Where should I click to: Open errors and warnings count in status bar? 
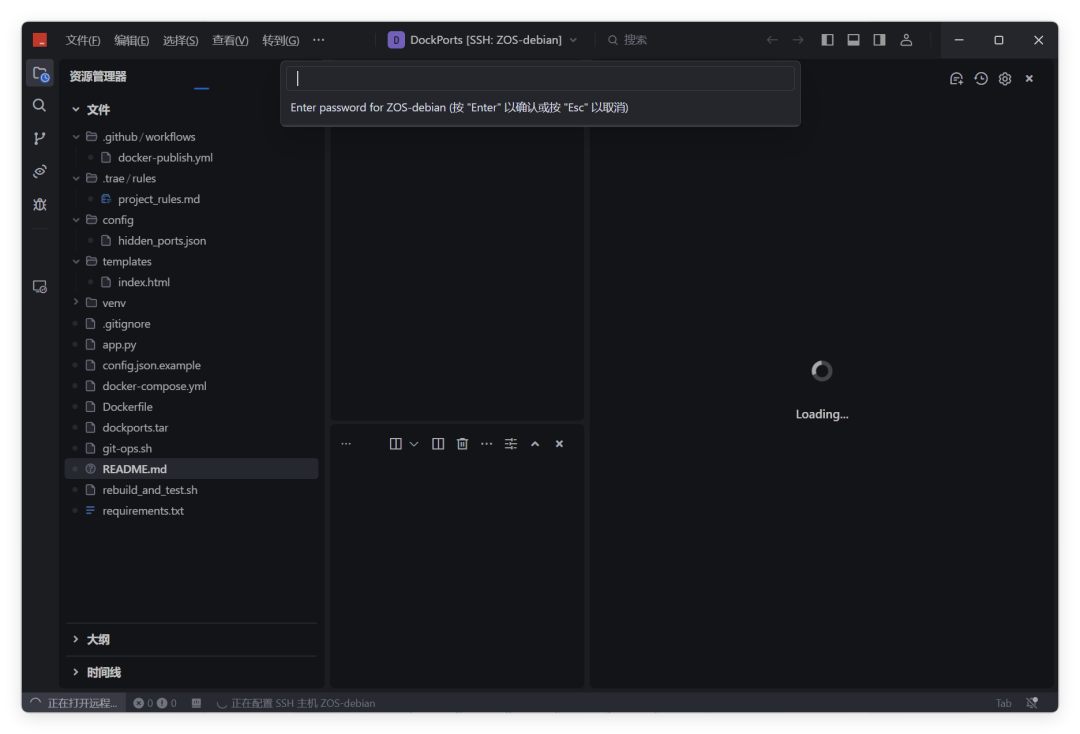tap(155, 703)
